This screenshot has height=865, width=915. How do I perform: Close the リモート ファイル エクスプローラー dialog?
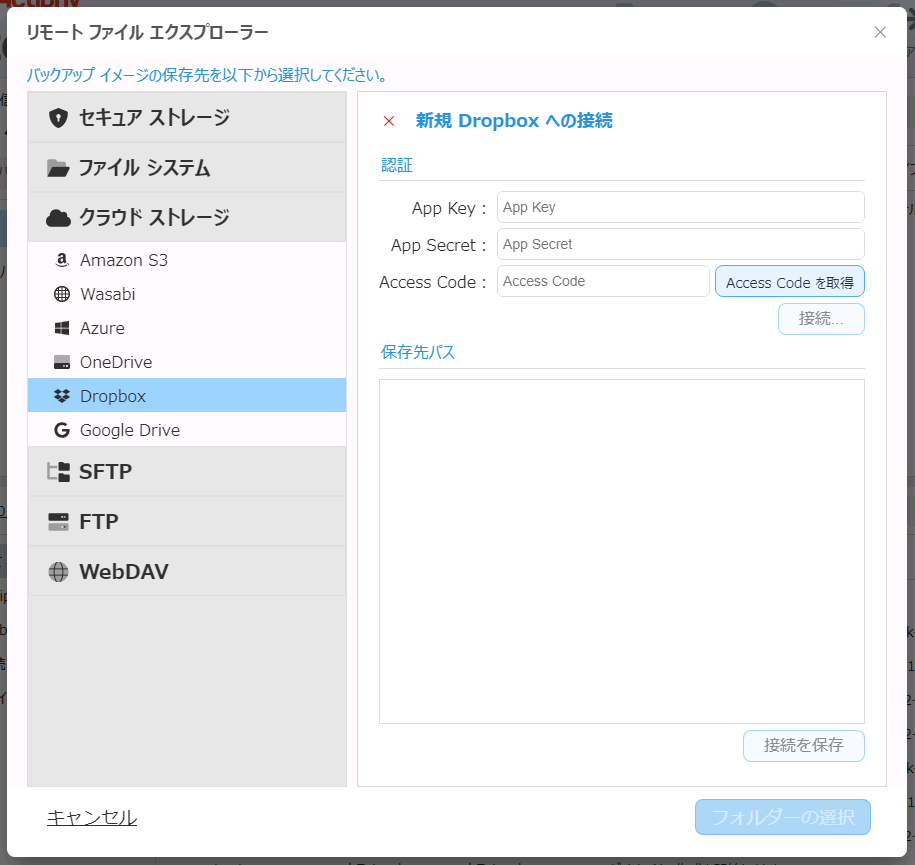click(x=880, y=32)
